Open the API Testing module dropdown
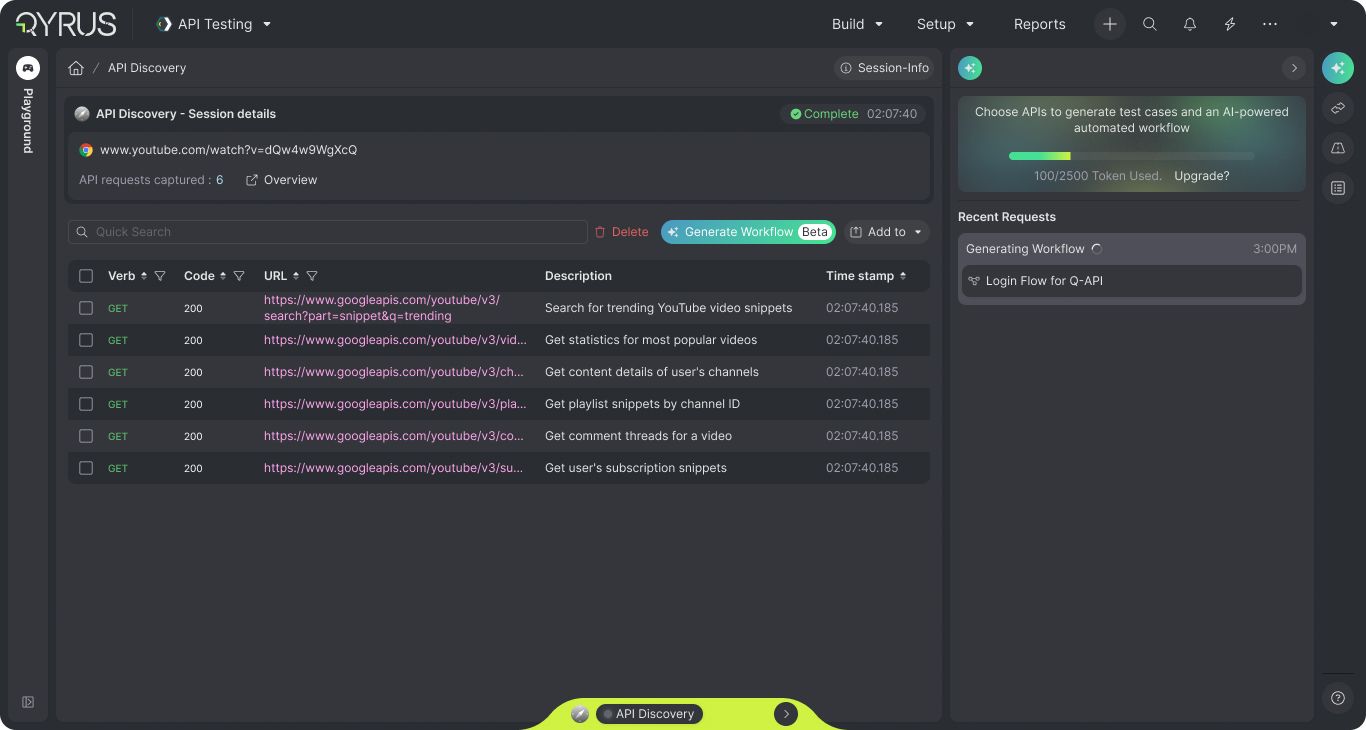Viewport: 1366px width, 730px height. coord(214,24)
